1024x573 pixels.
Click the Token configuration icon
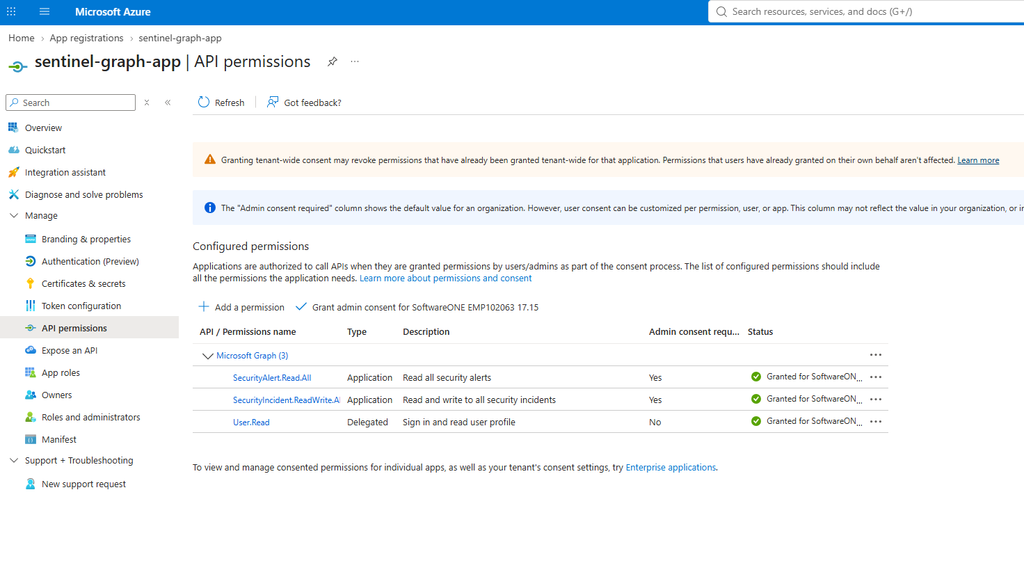click(30, 305)
